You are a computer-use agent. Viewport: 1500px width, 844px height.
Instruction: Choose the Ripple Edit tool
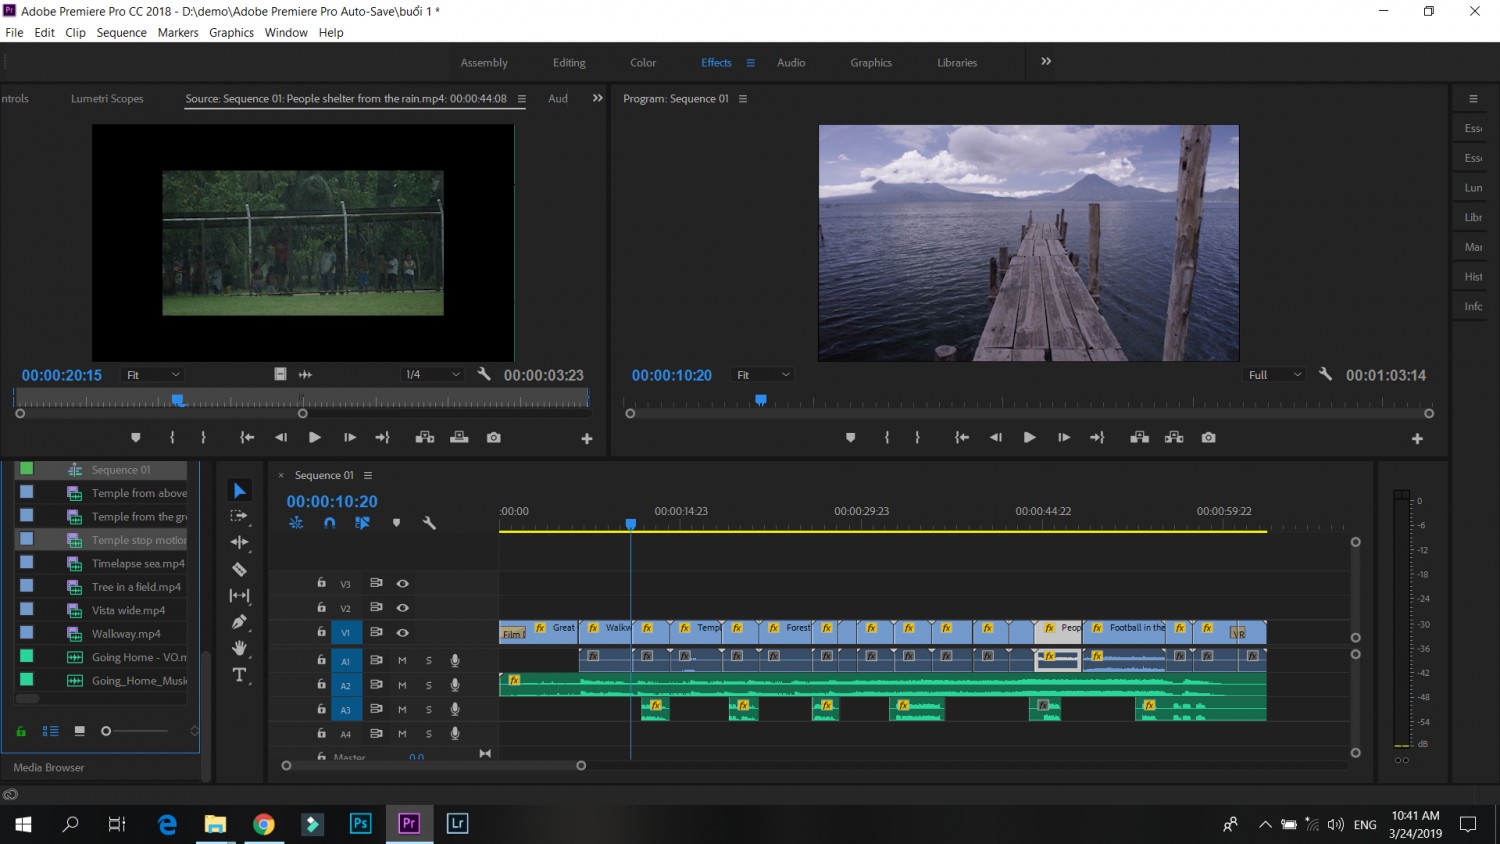click(x=239, y=542)
